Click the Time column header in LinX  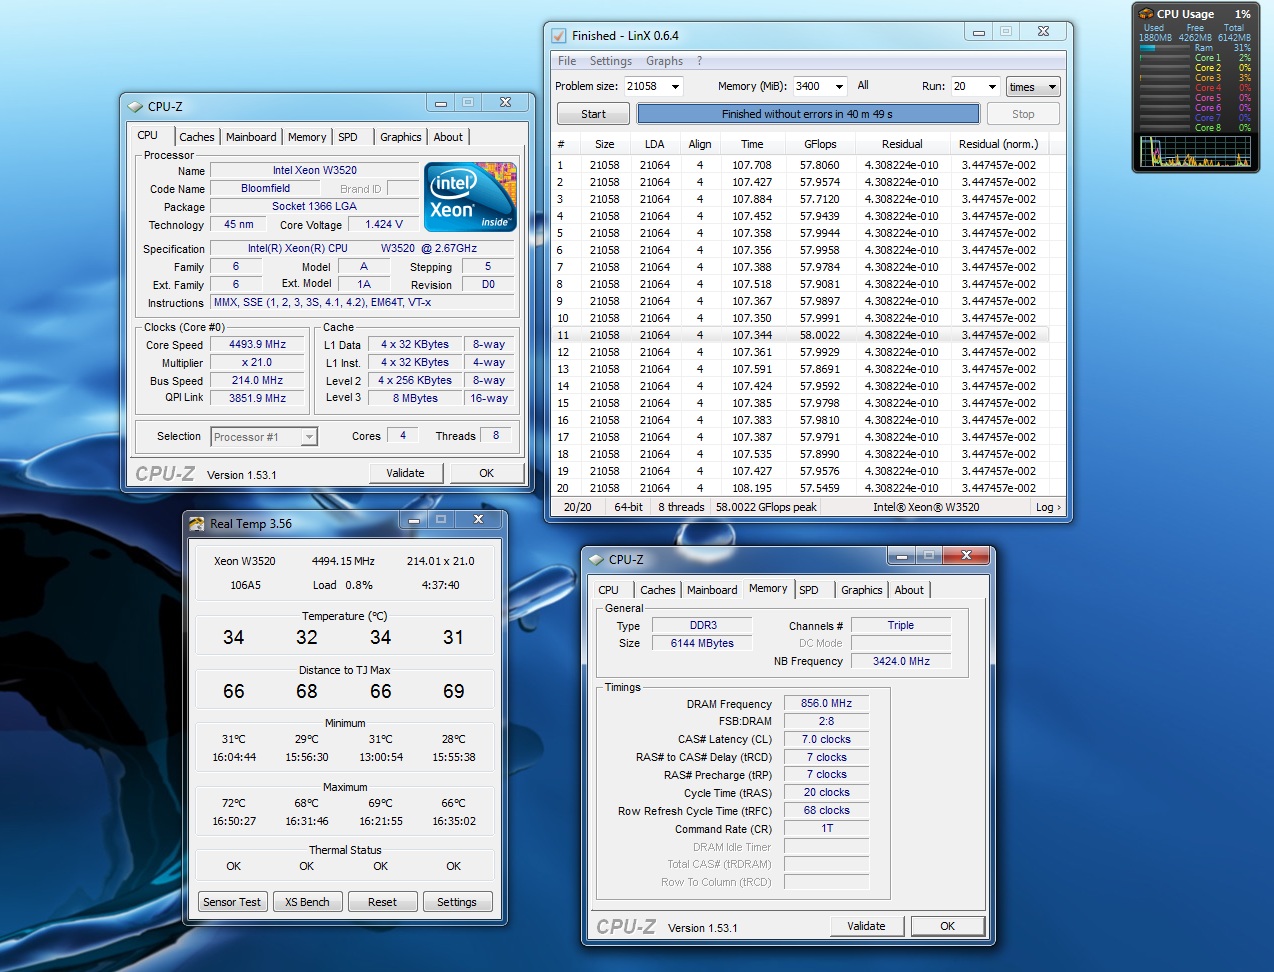click(x=752, y=144)
